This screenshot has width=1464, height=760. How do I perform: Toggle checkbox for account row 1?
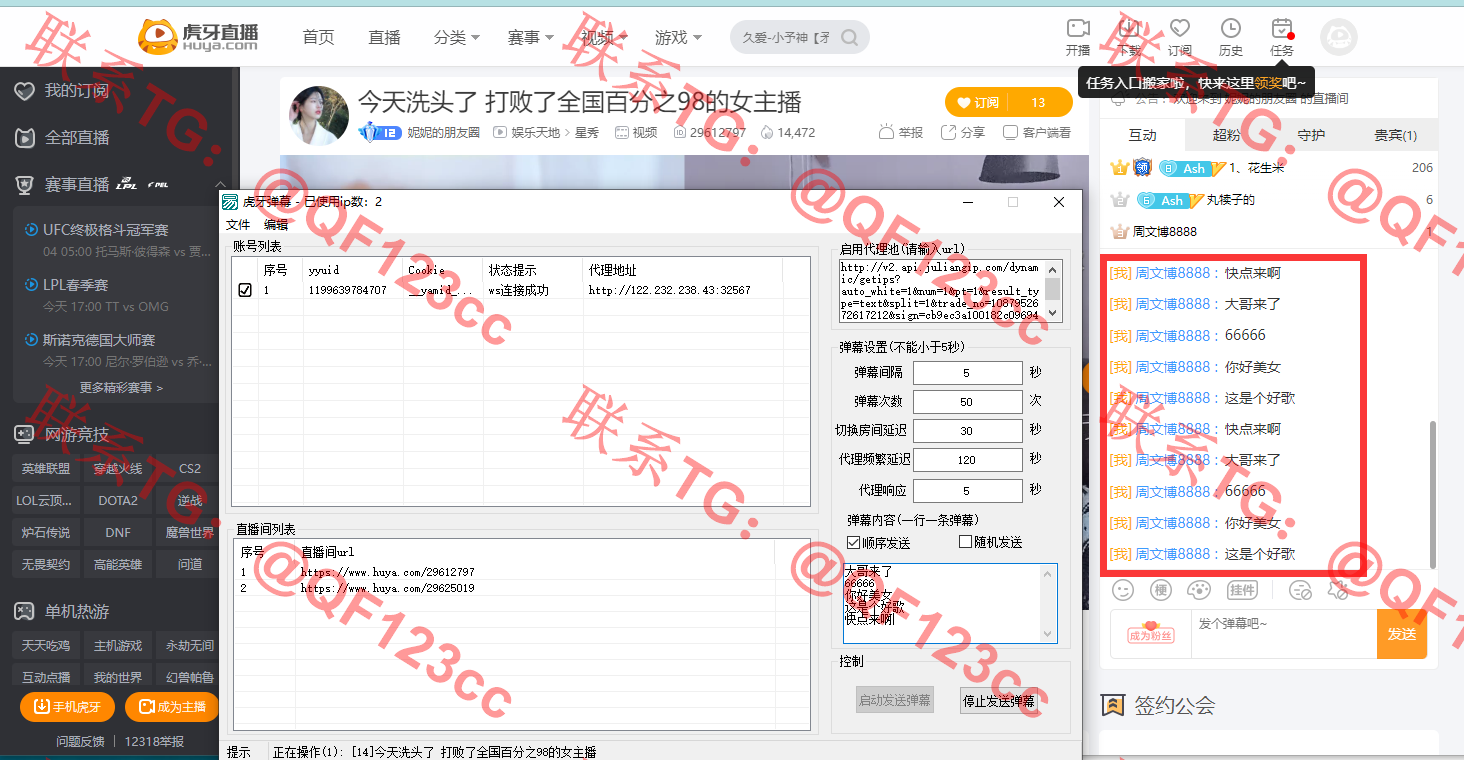coord(245,290)
